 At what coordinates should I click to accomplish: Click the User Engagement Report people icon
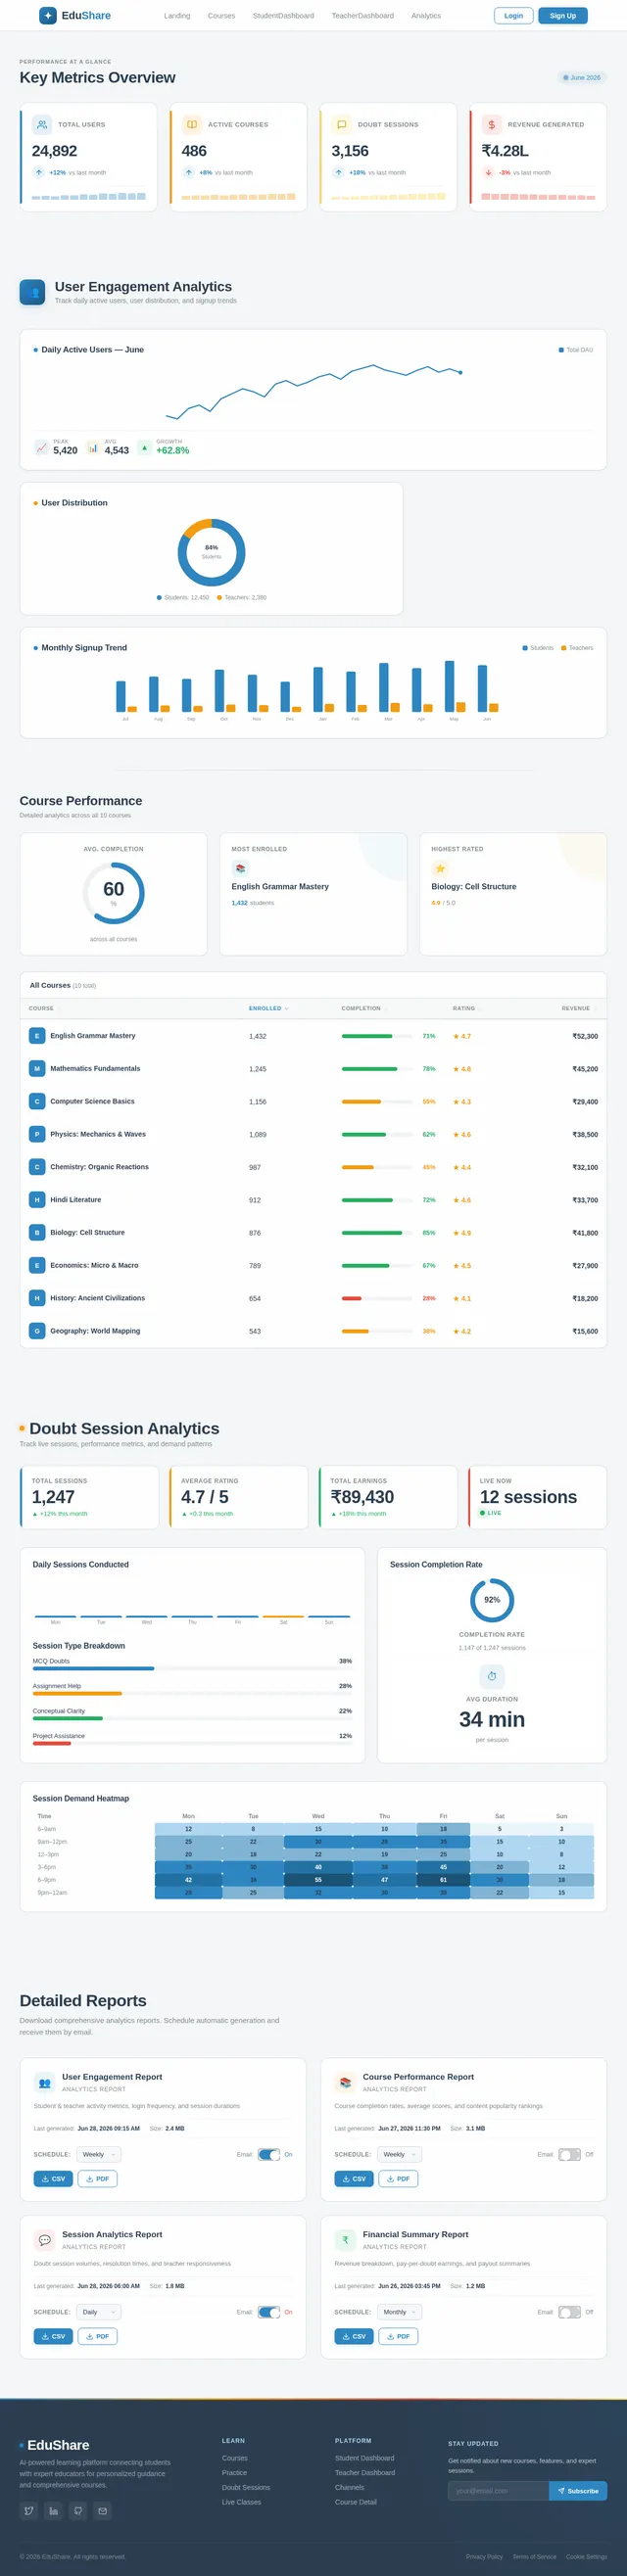pos(44,2082)
